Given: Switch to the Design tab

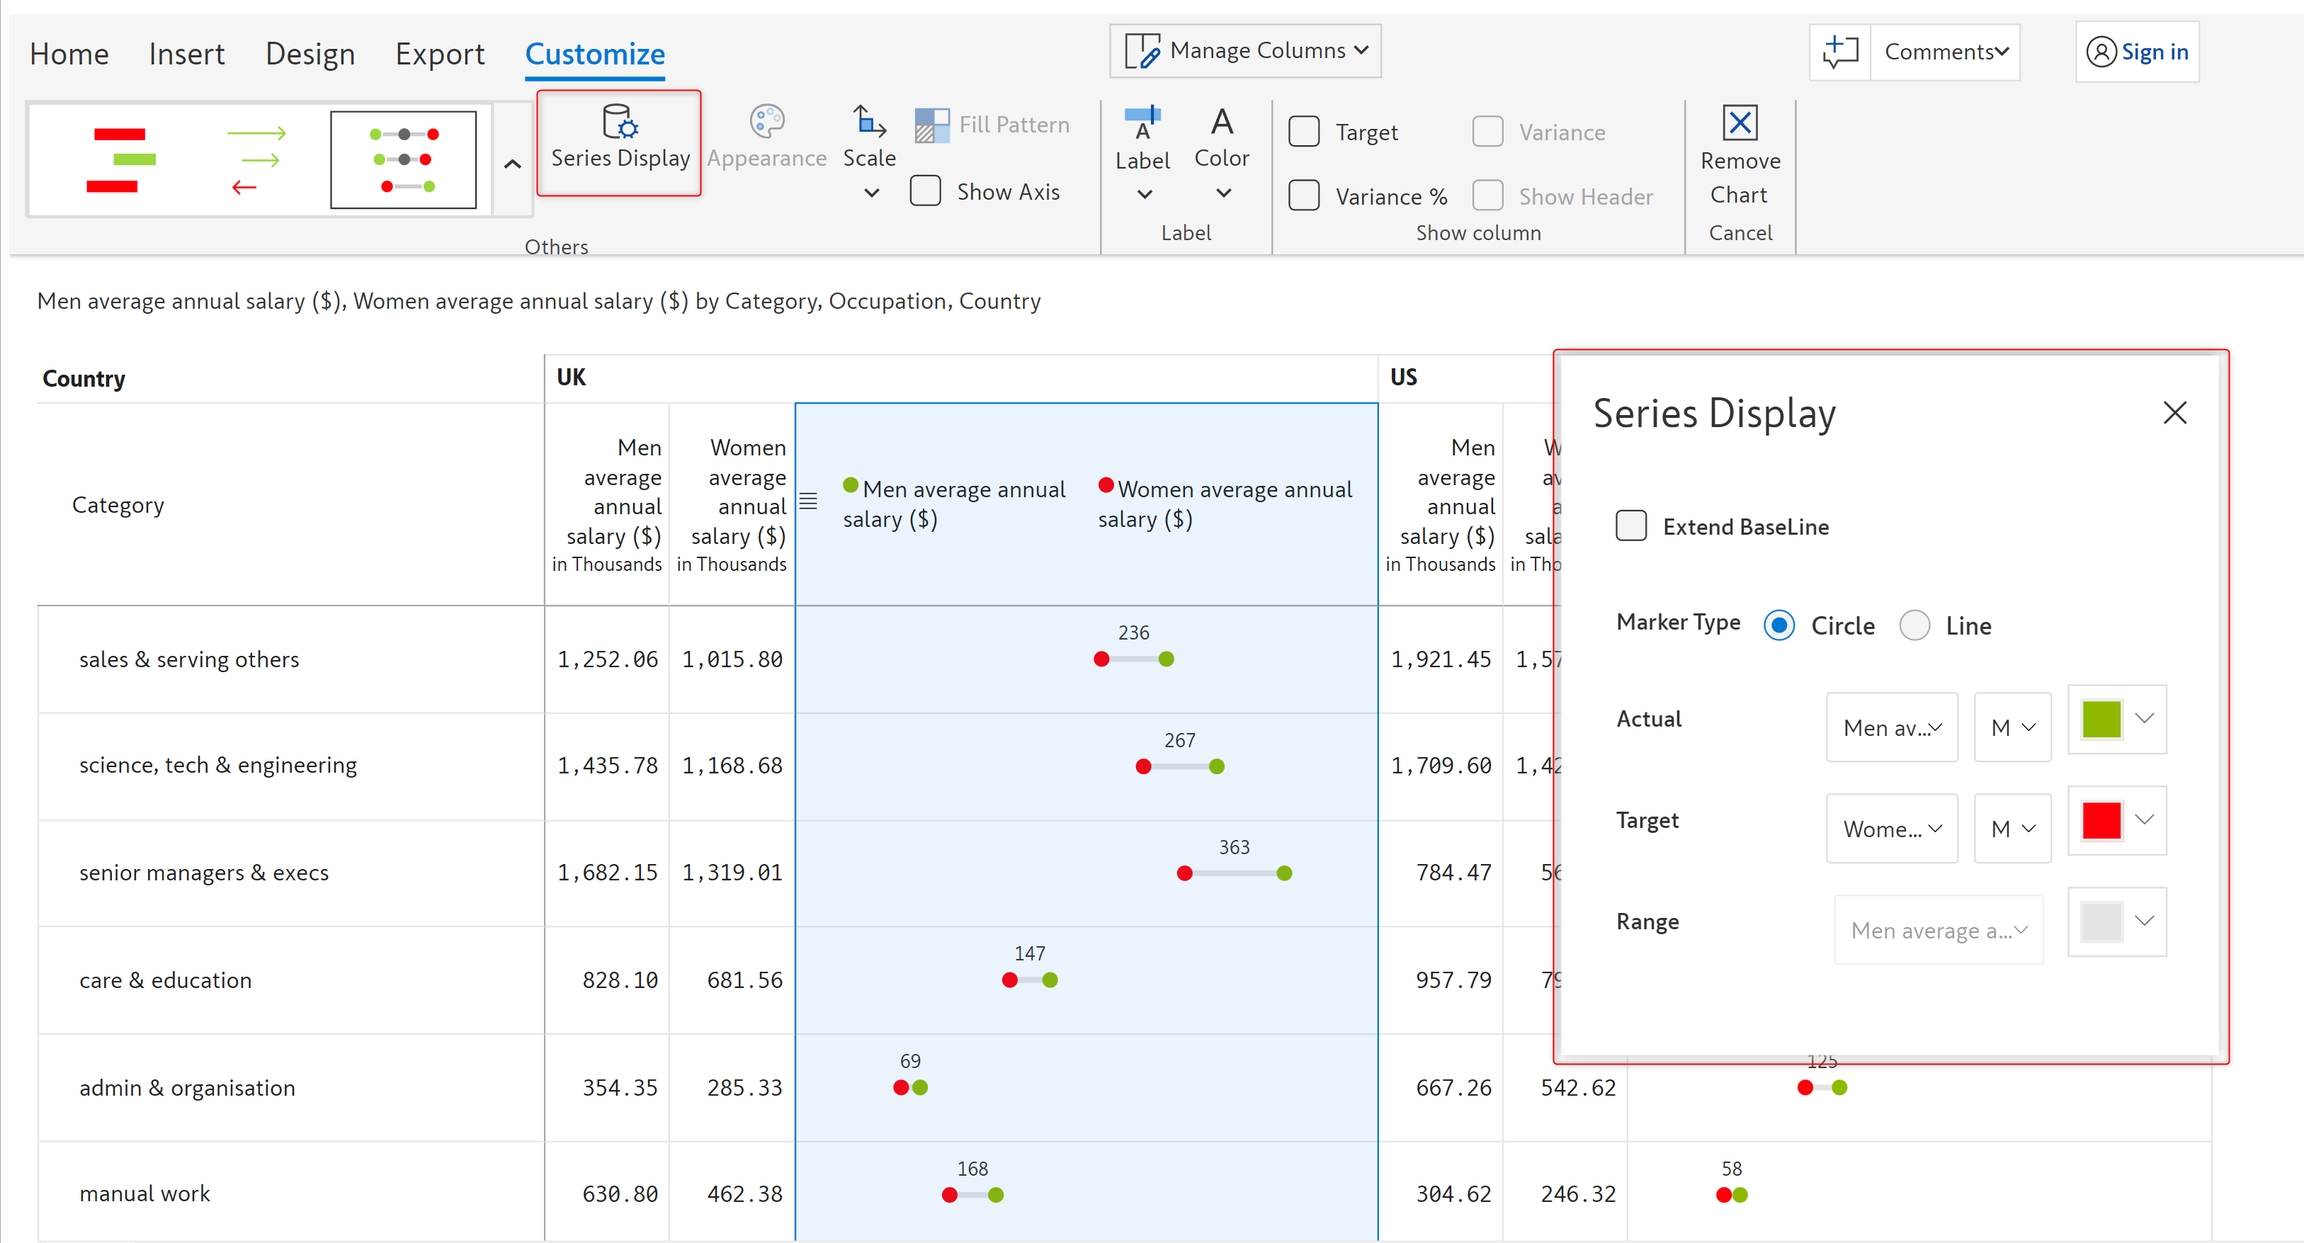Looking at the screenshot, I should [310, 54].
